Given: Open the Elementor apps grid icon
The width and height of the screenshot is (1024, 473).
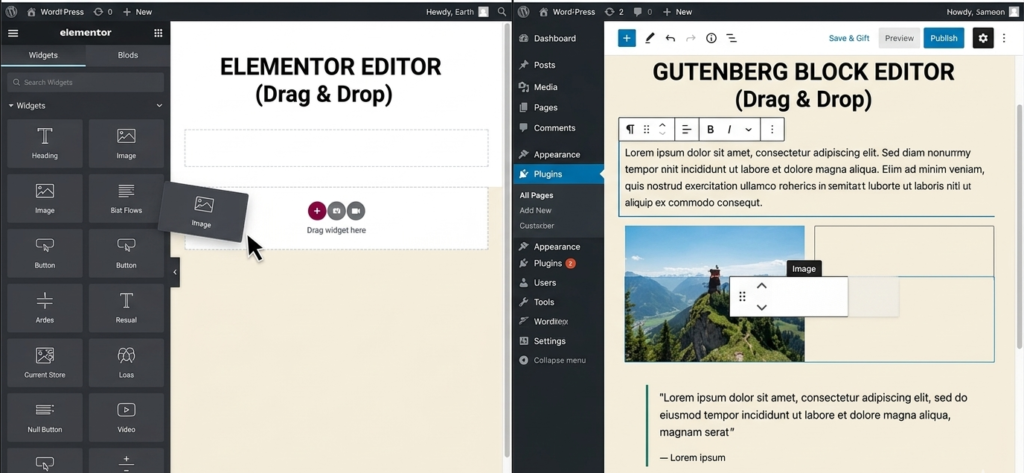Looking at the screenshot, I should [158, 33].
